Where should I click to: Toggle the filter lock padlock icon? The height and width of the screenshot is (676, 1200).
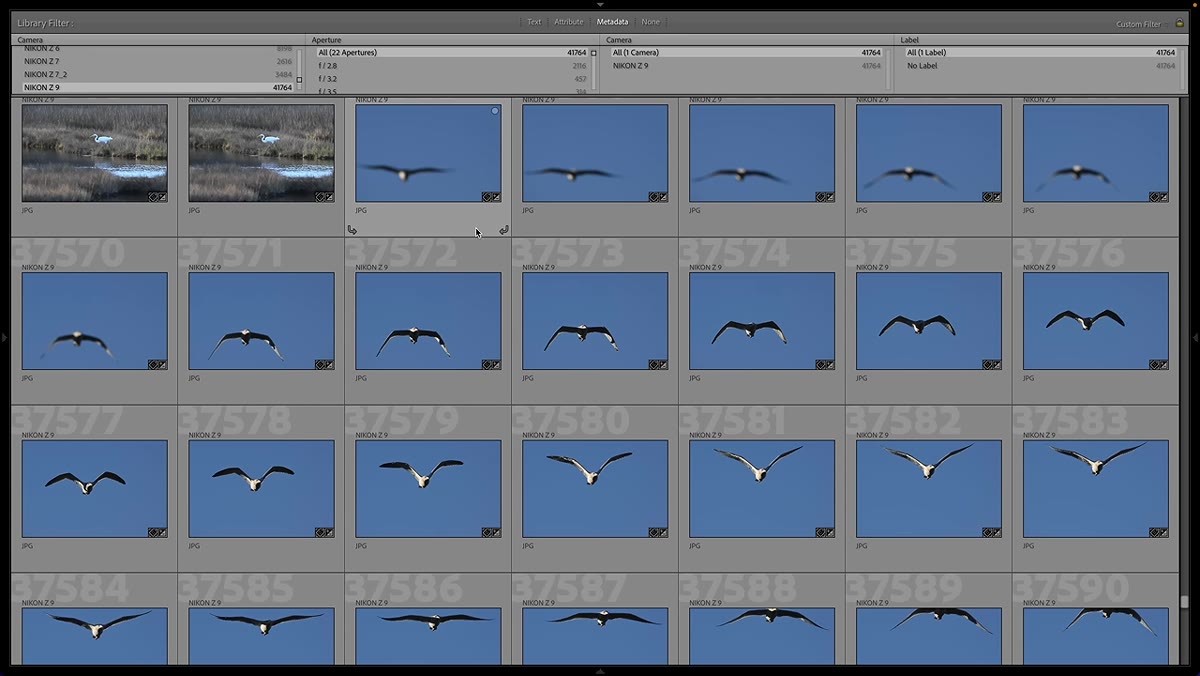point(1180,23)
